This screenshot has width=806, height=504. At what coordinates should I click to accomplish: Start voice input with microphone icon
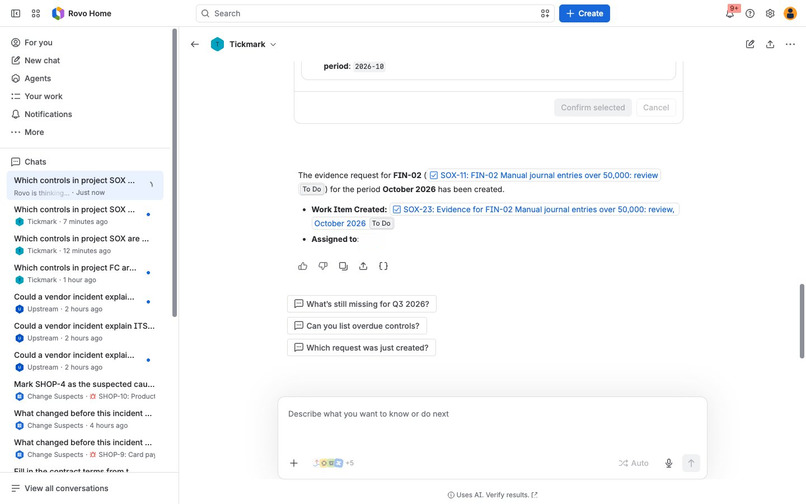tap(668, 463)
